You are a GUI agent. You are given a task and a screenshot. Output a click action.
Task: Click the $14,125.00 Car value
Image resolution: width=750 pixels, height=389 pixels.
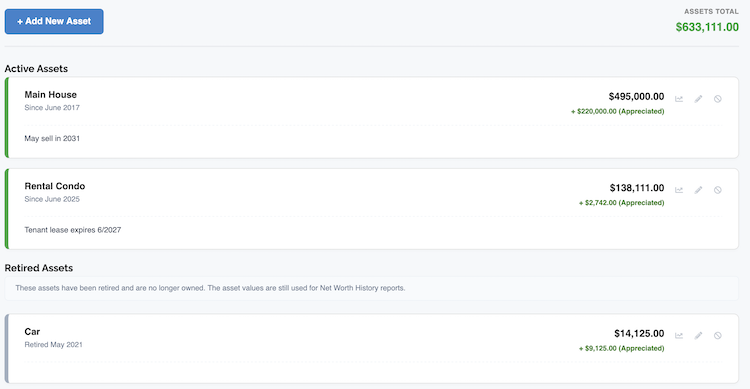[x=639, y=333]
